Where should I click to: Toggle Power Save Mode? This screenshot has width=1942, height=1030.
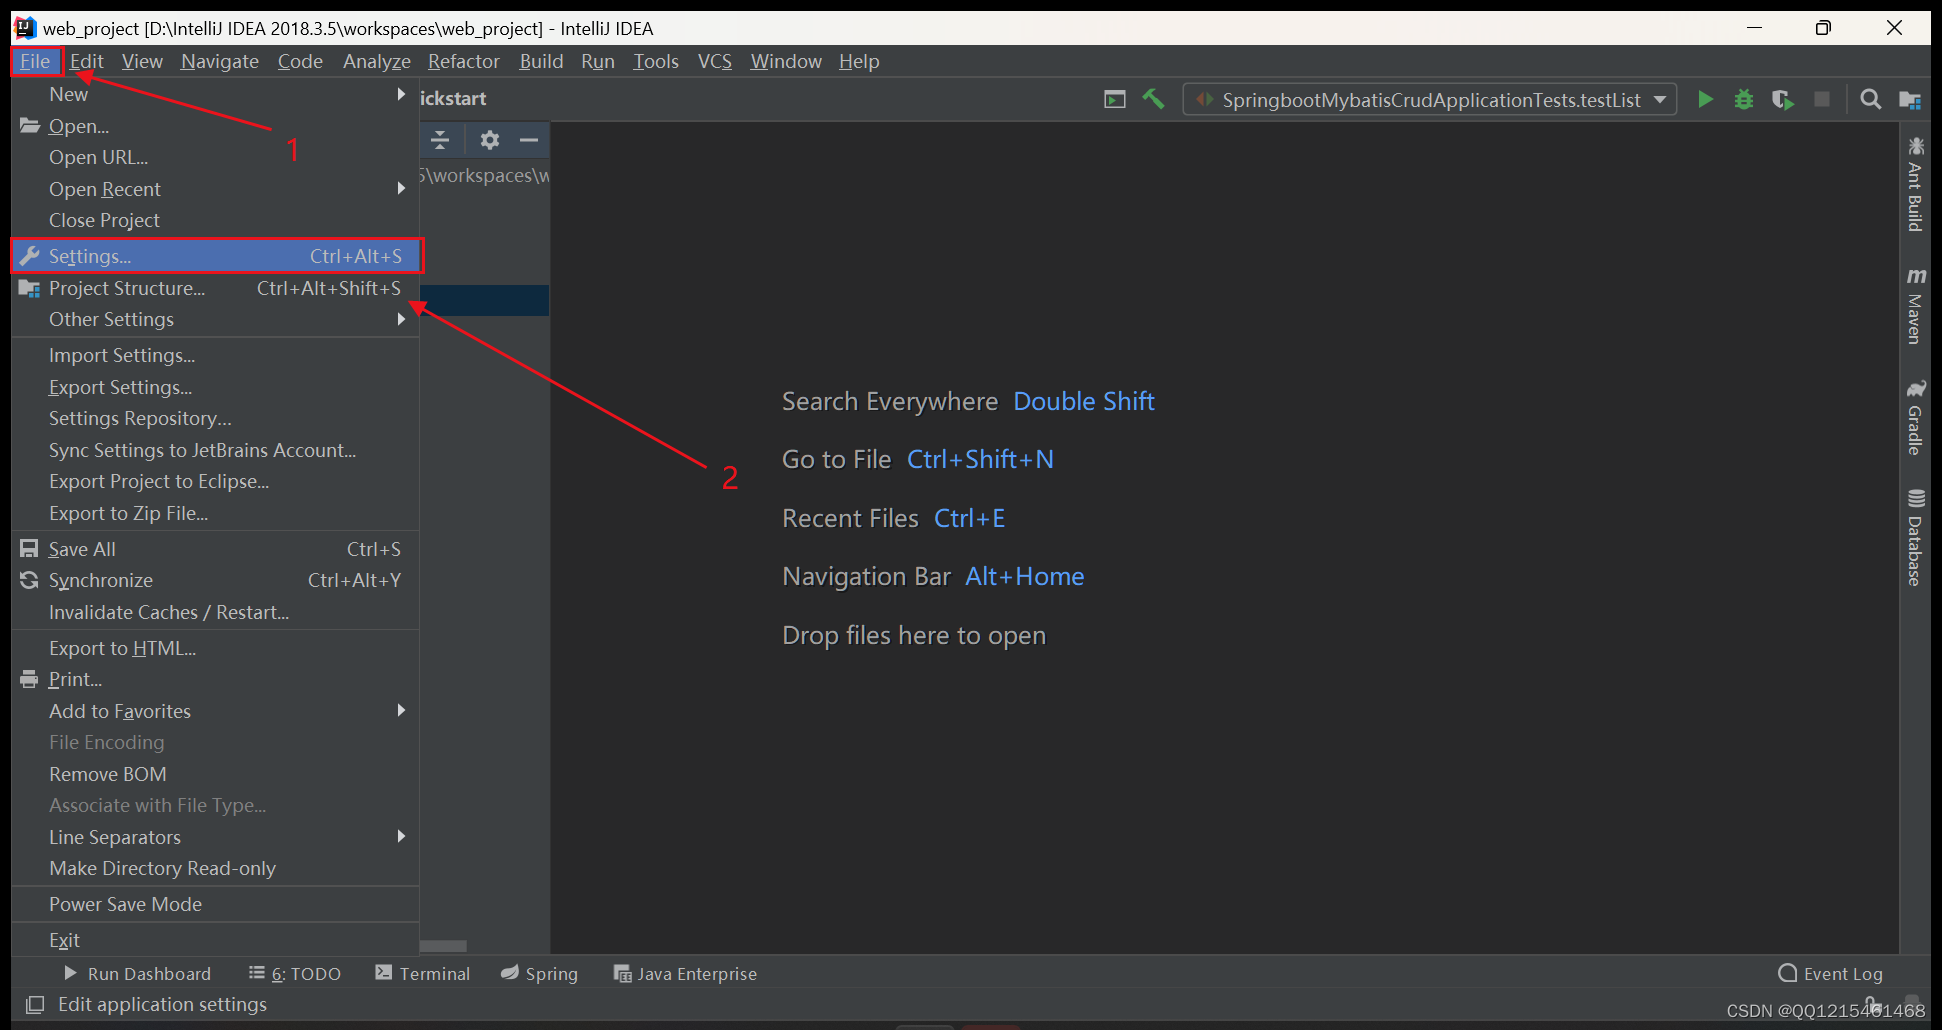[215, 904]
